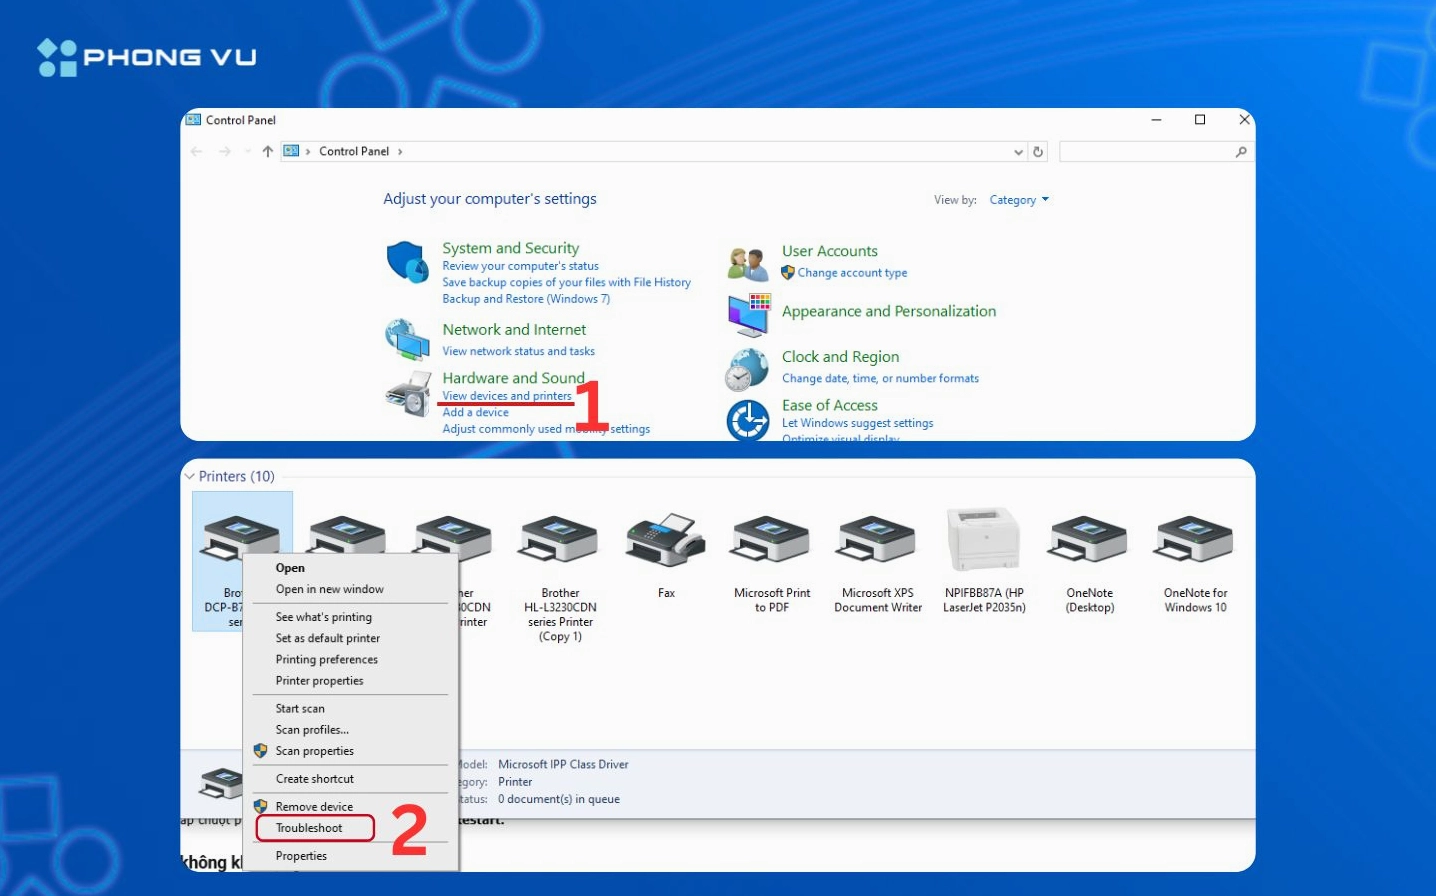Open Printer properties from context menu
This screenshot has width=1436, height=896.
(320, 681)
